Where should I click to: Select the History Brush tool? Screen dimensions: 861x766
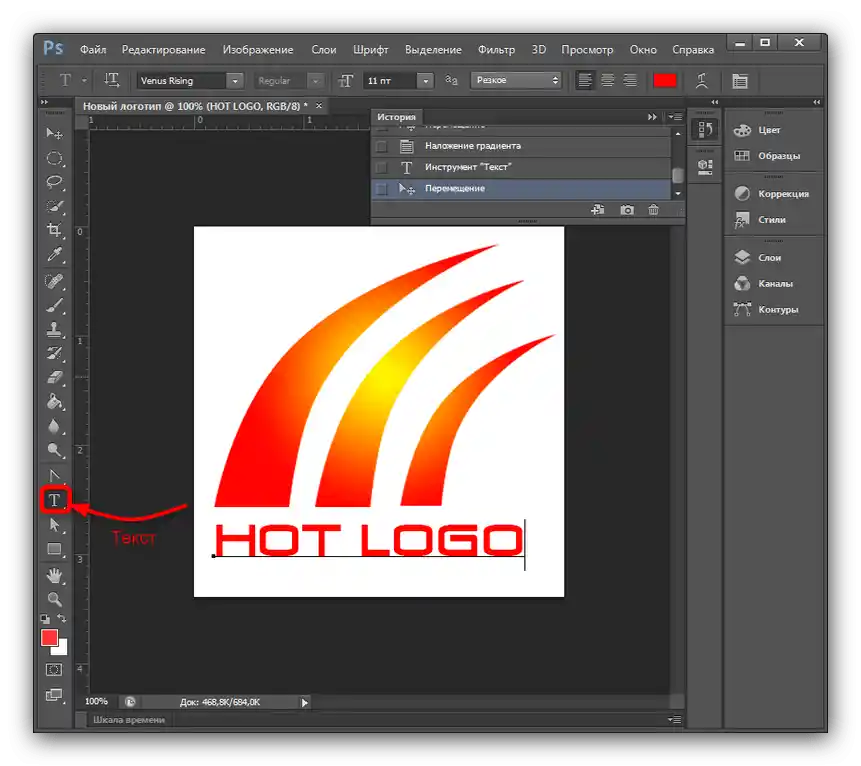coord(54,353)
